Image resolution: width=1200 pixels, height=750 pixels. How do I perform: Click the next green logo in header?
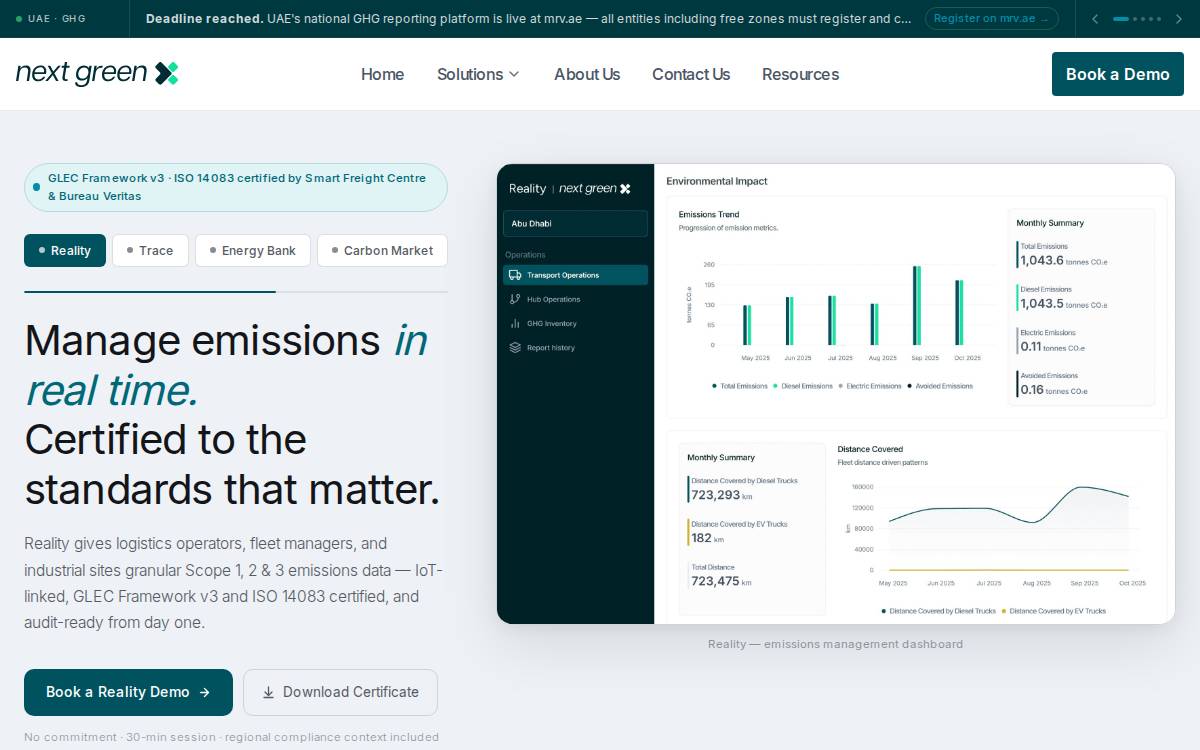tap(97, 73)
